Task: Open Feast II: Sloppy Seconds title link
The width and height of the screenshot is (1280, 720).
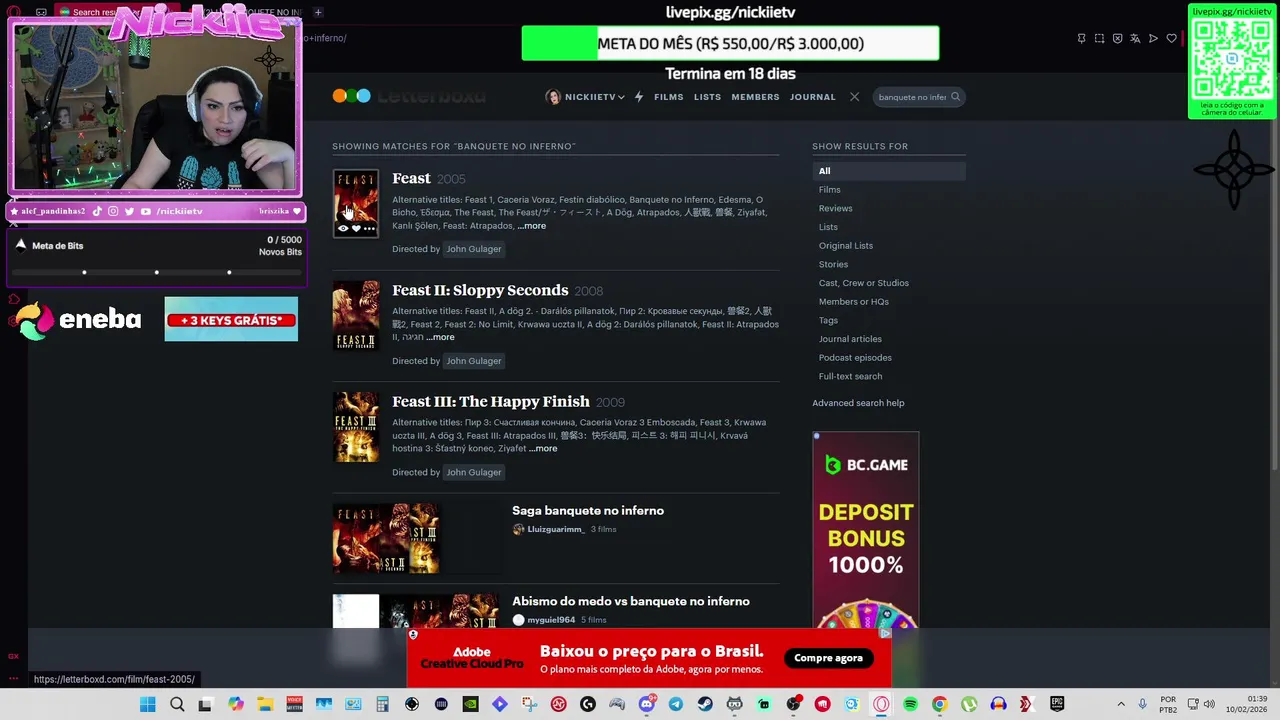Action: coord(480,290)
